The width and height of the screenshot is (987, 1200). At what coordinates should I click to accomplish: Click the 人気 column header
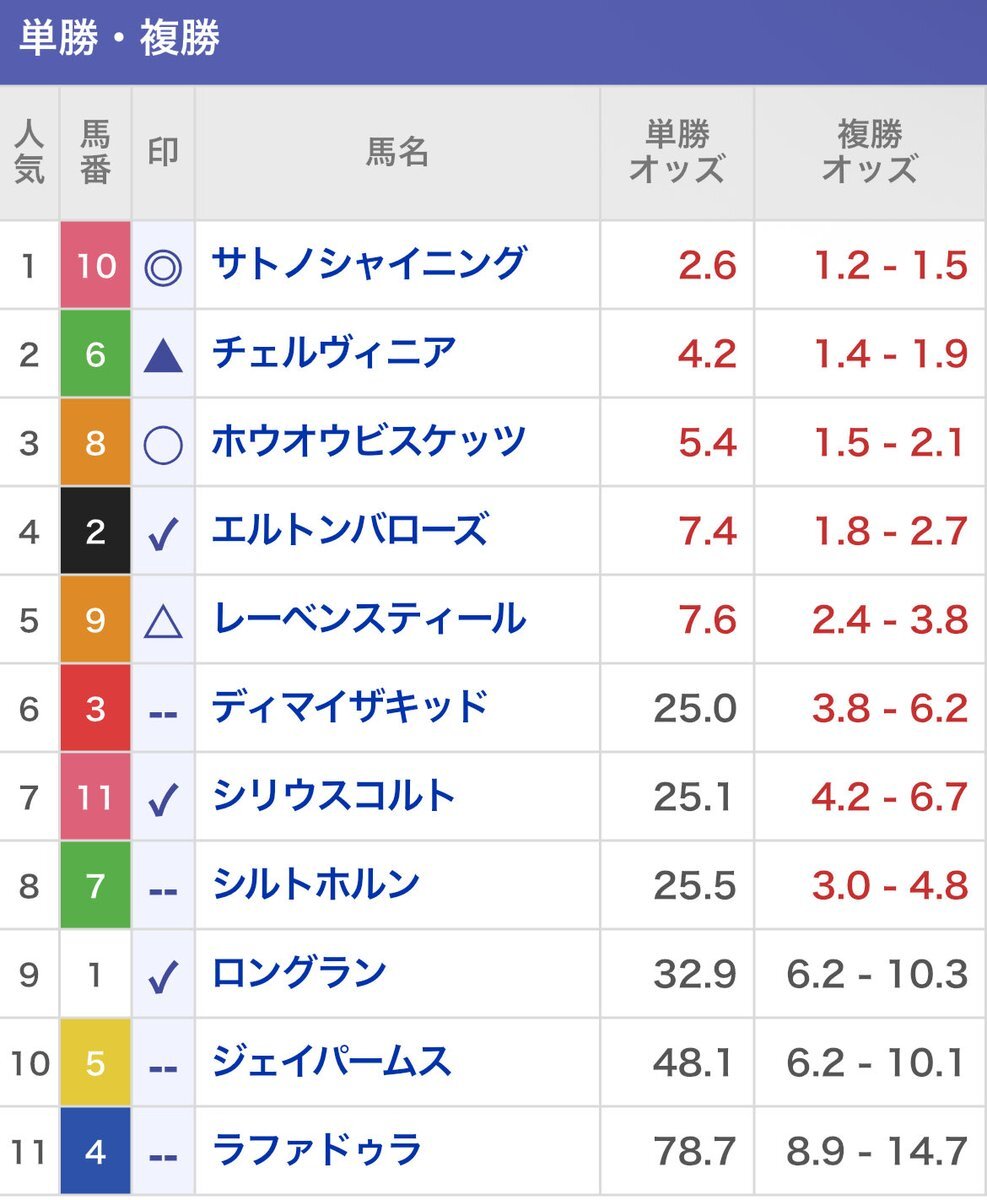29,152
